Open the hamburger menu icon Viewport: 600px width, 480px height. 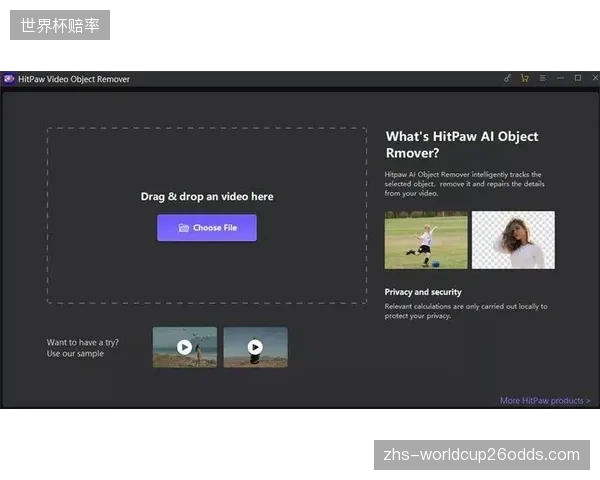coord(542,78)
